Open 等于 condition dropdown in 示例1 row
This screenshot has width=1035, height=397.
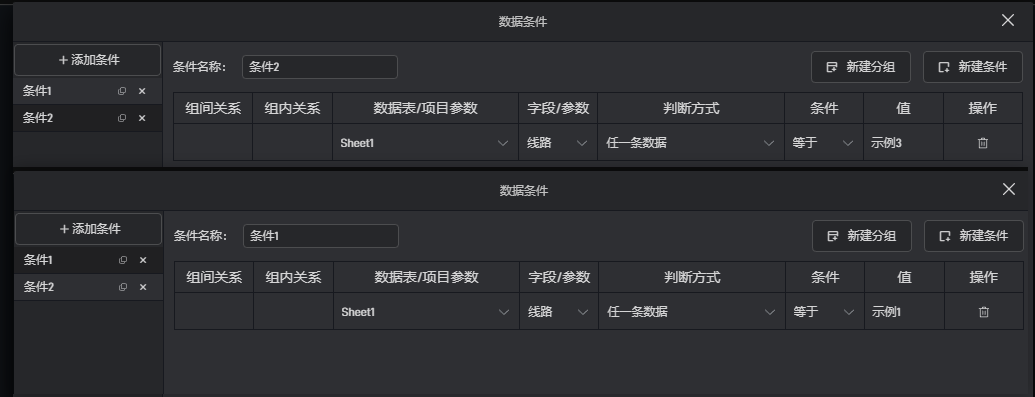click(824, 312)
